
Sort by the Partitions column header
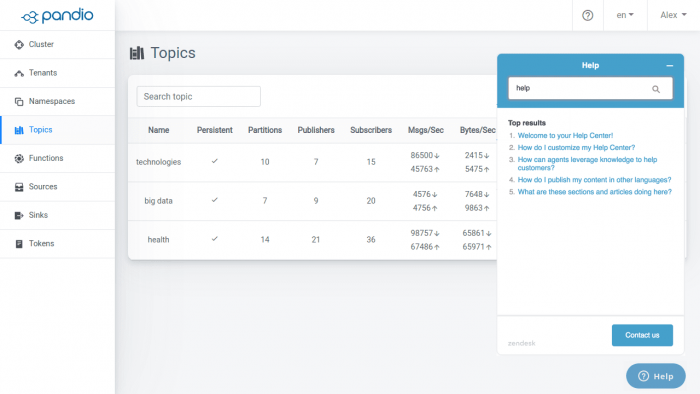pos(265,130)
